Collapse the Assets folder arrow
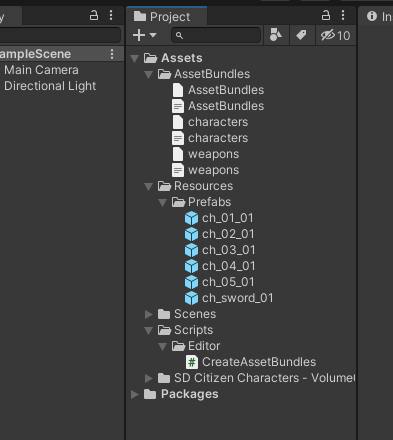Viewport: 393px width, 440px height. (135, 59)
